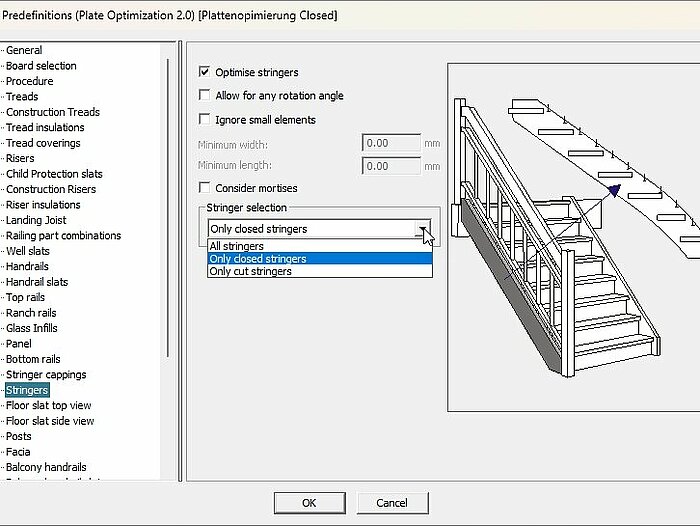Image resolution: width=700 pixels, height=526 pixels.
Task: Click the Cancel button
Action: pos(392,503)
